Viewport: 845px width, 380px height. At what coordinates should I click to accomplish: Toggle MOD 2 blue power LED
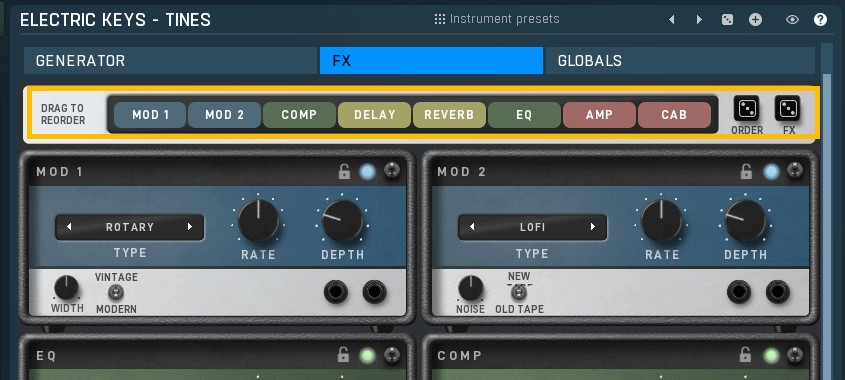pyautogui.click(x=772, y=172)
